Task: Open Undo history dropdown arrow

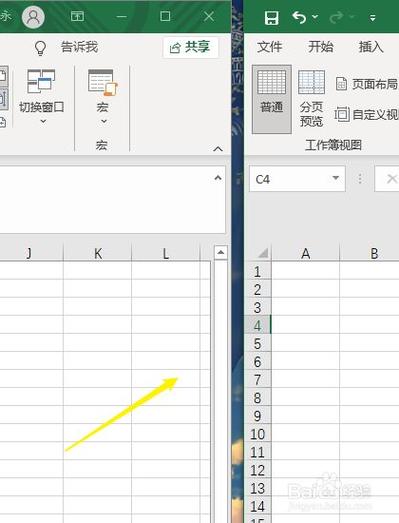Action: tap(315, 16)
